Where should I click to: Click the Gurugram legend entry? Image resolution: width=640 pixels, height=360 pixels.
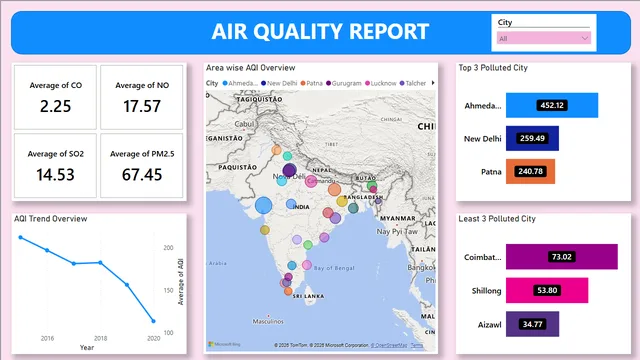point(344,83)
